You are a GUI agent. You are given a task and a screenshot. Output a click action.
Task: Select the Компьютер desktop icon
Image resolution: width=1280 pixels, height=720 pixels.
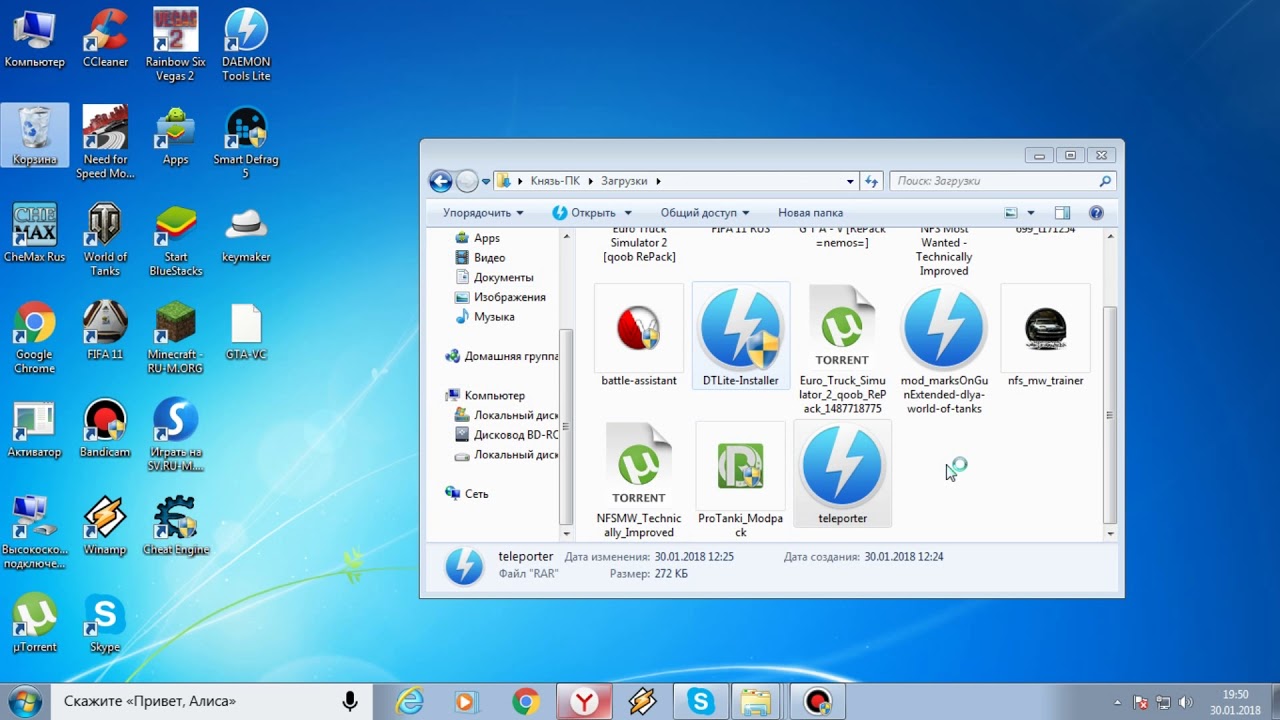35,39
